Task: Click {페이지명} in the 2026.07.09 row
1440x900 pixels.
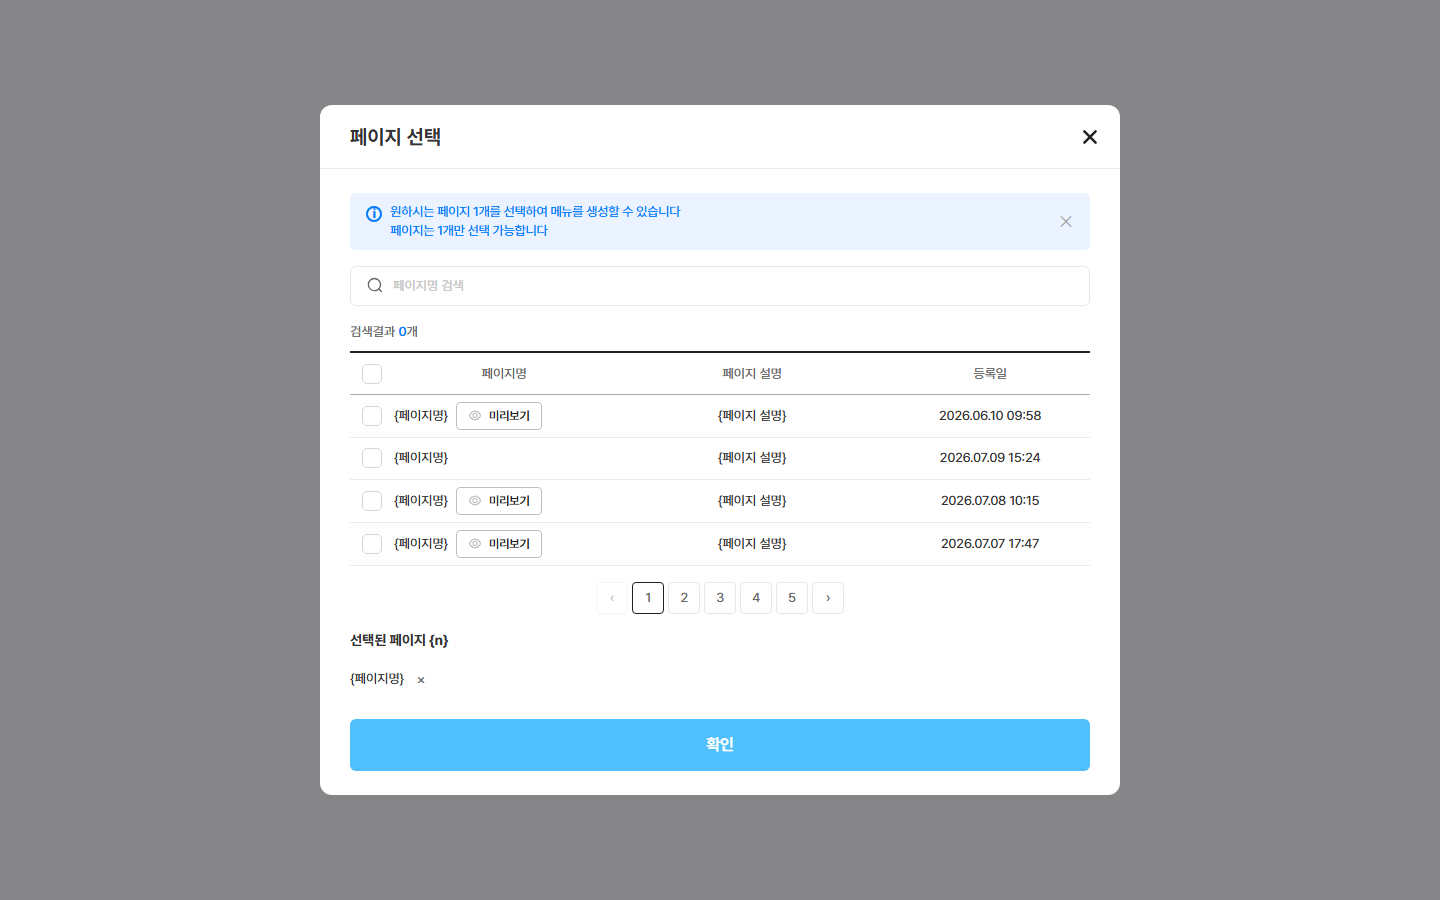Action: [421, 458]
